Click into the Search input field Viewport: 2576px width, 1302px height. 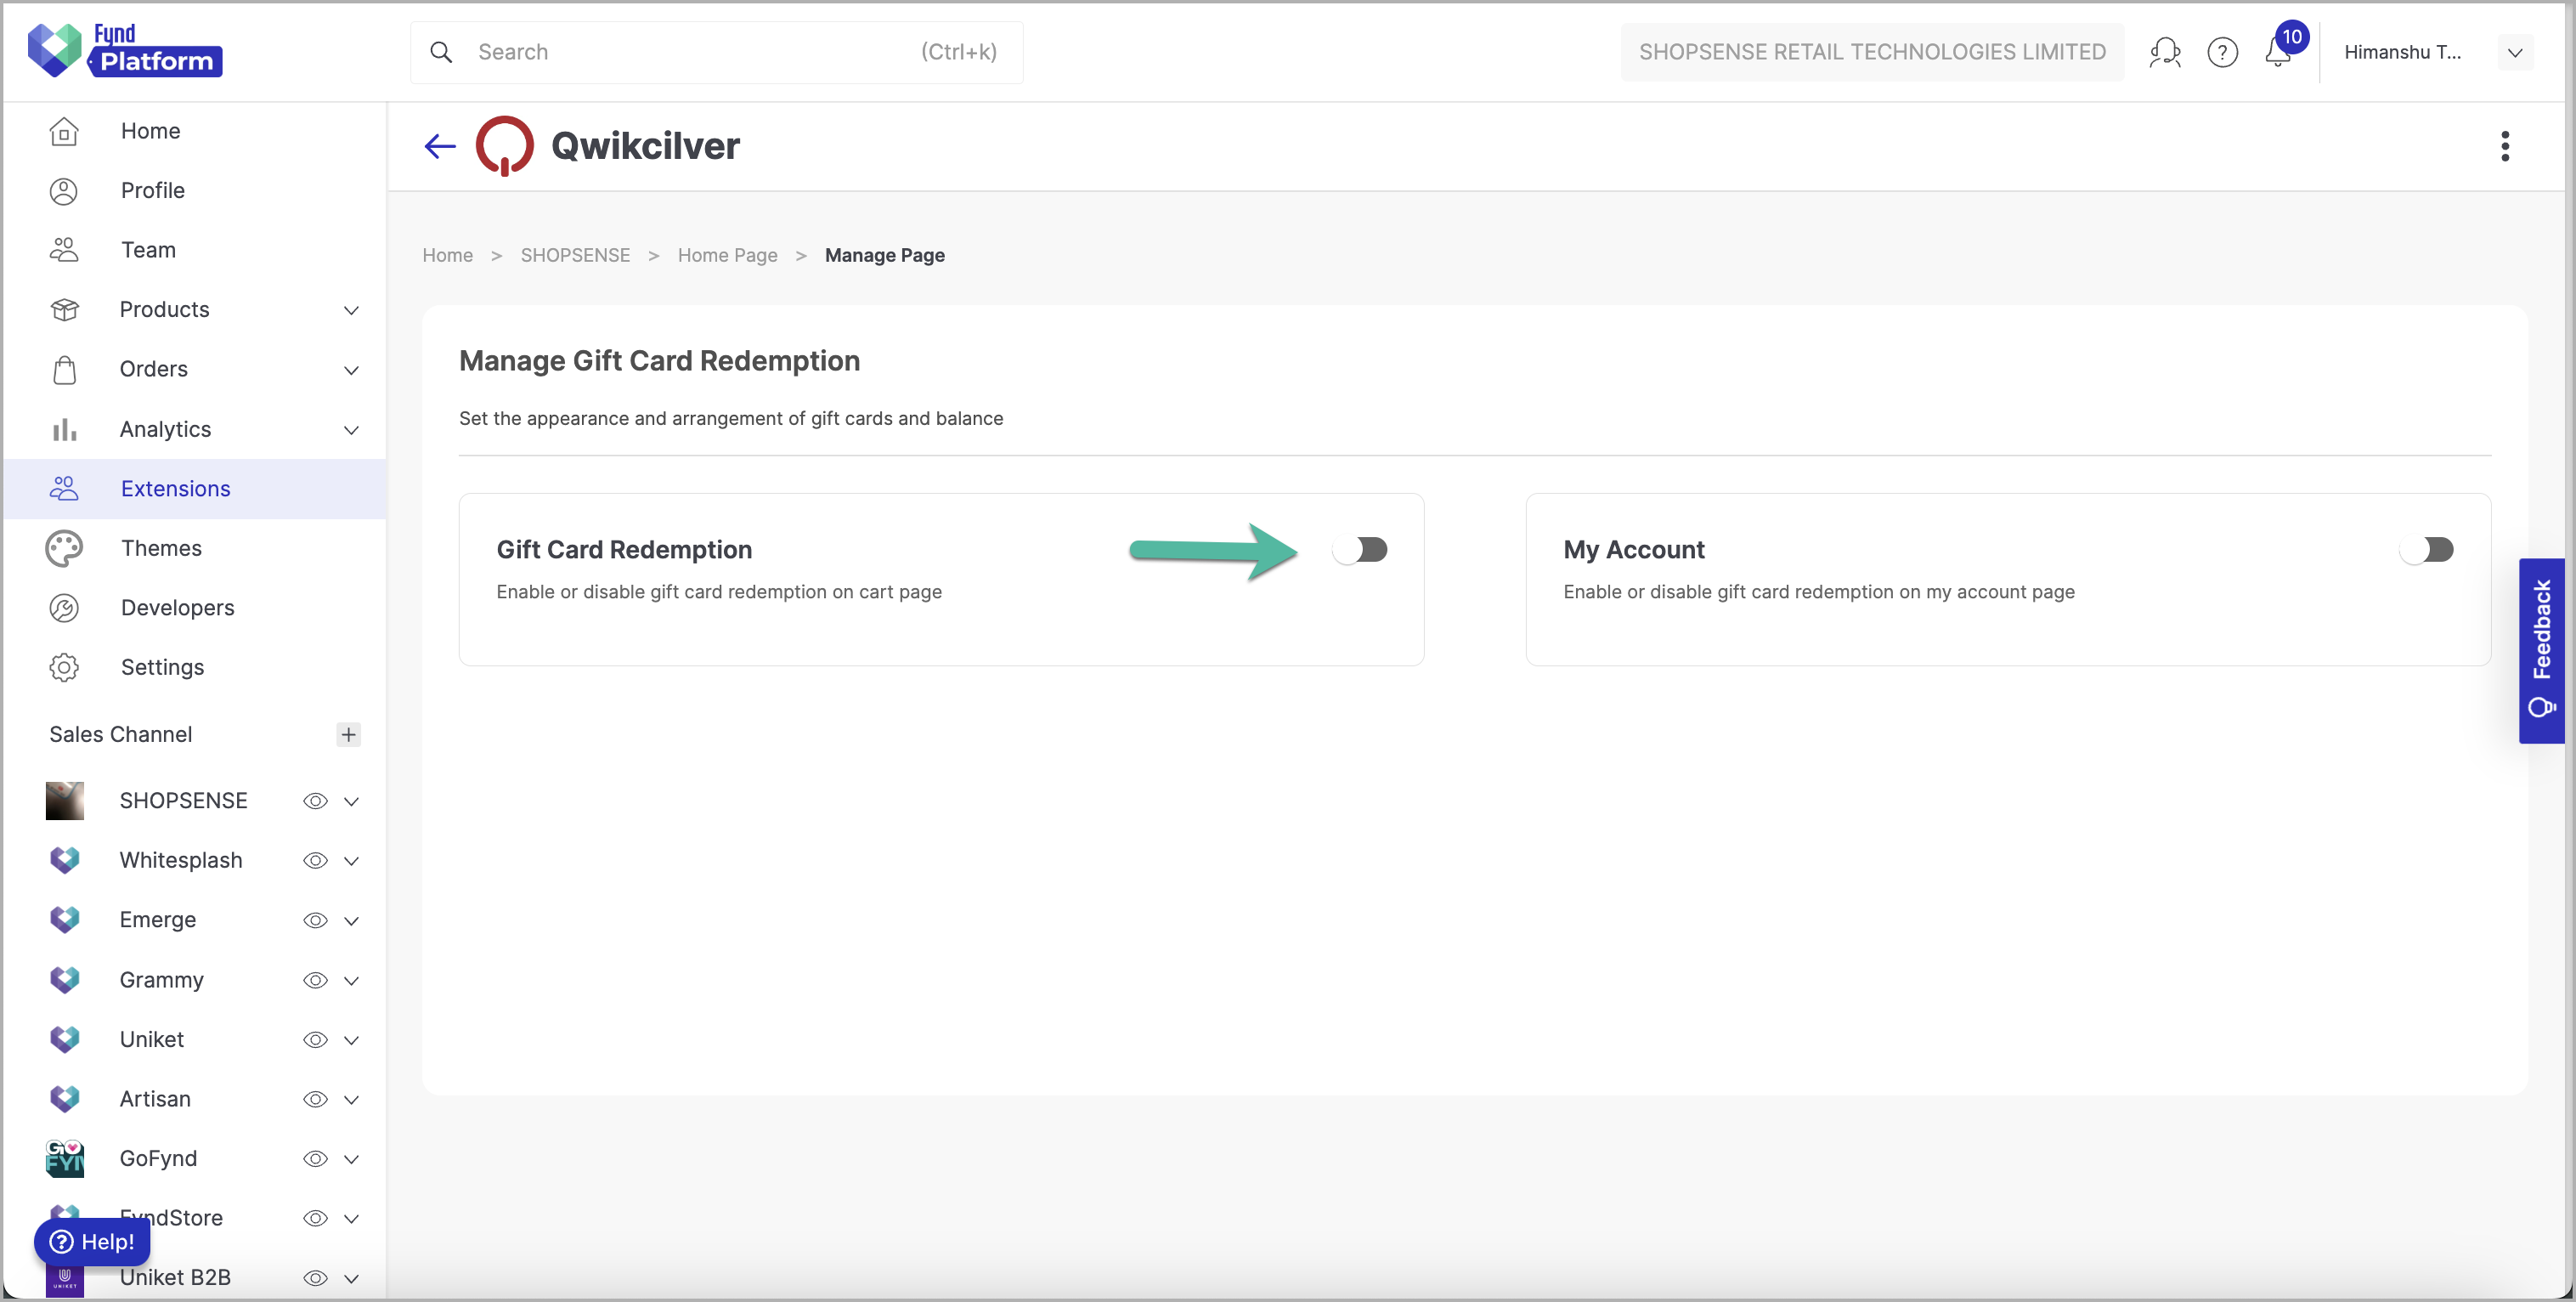click(716, 52)
